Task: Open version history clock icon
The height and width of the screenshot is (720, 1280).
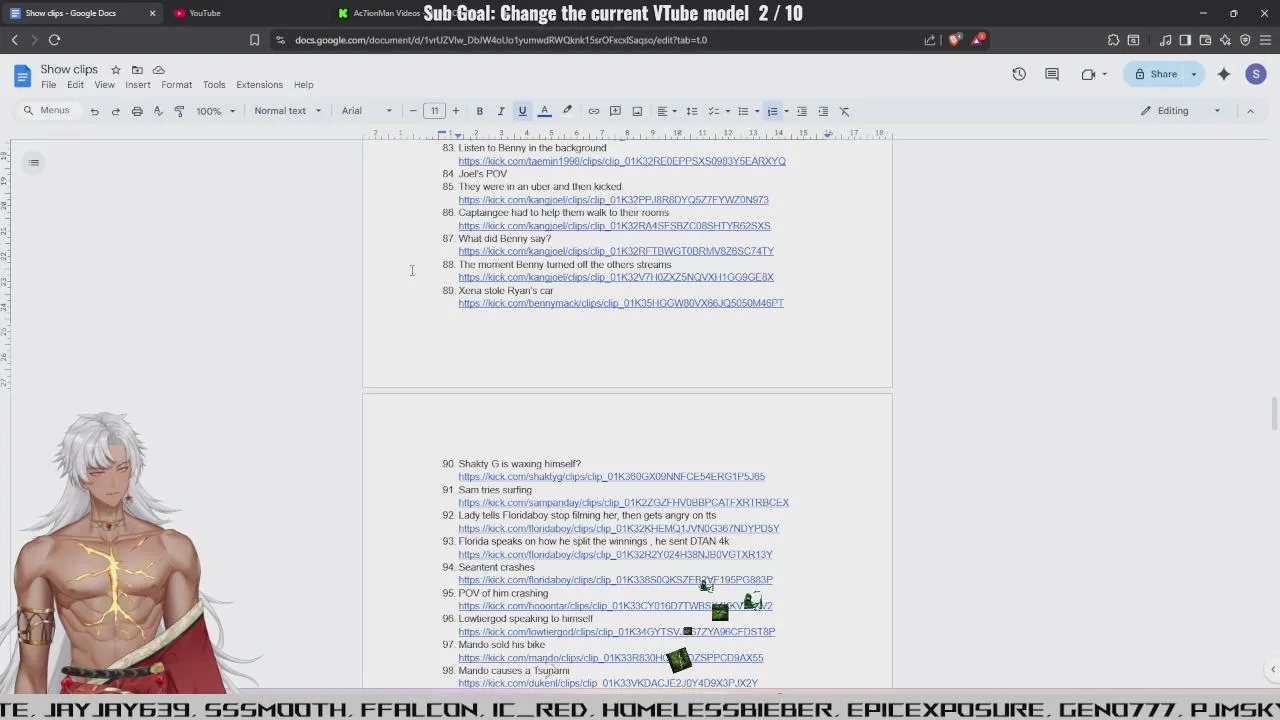Action: point(1019,74)
